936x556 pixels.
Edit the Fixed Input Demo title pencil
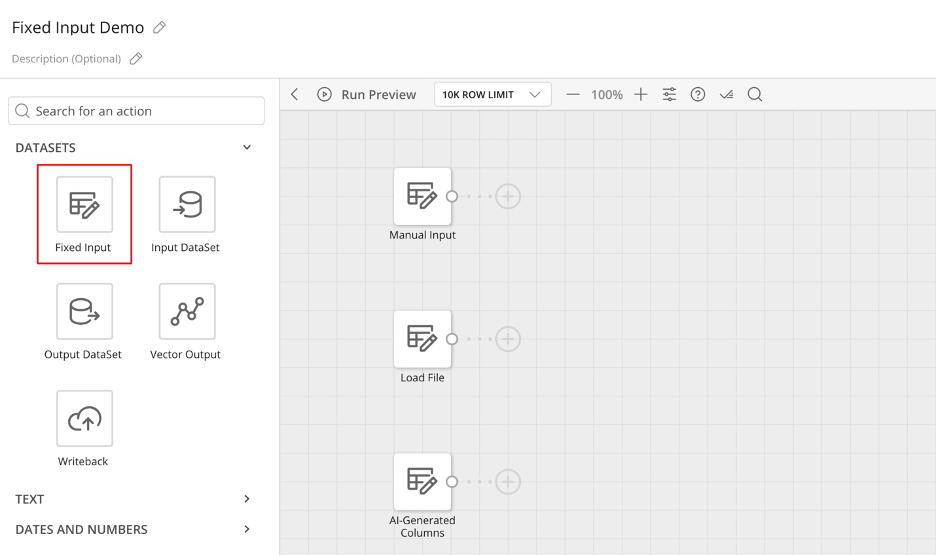click(159, 27)
